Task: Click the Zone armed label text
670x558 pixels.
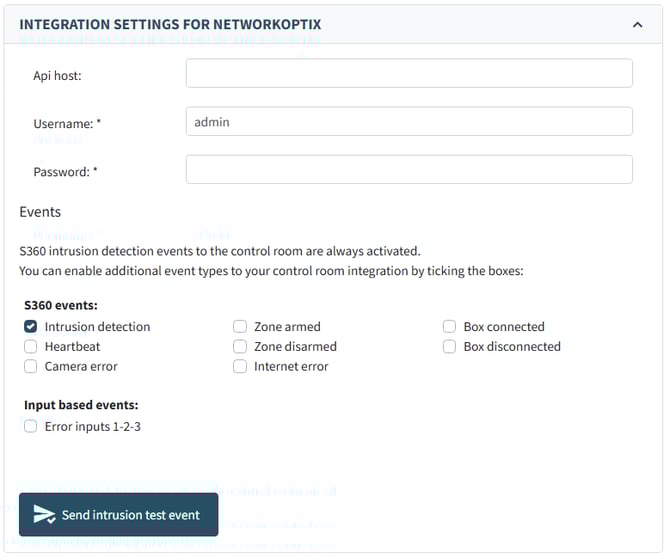Action: coord(287,327)
